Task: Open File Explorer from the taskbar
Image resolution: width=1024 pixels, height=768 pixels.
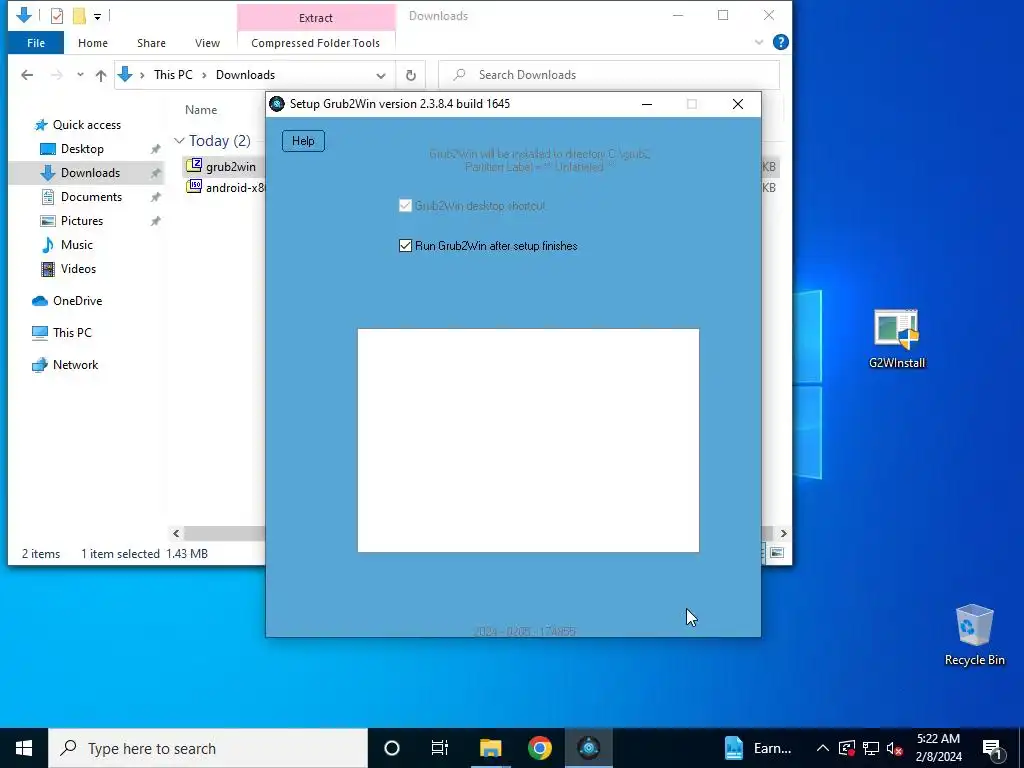Action: click(x=490, y=748)
